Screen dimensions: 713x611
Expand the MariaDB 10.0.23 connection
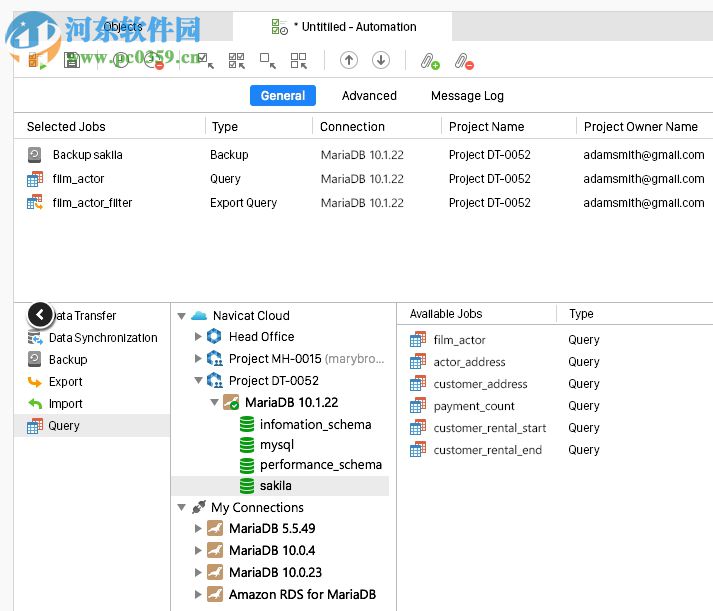[198, 572]
